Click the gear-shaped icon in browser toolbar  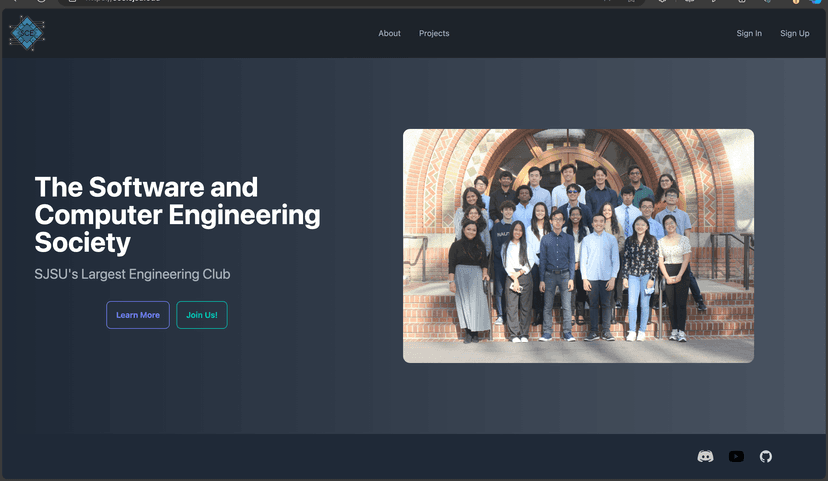[663, 1]
